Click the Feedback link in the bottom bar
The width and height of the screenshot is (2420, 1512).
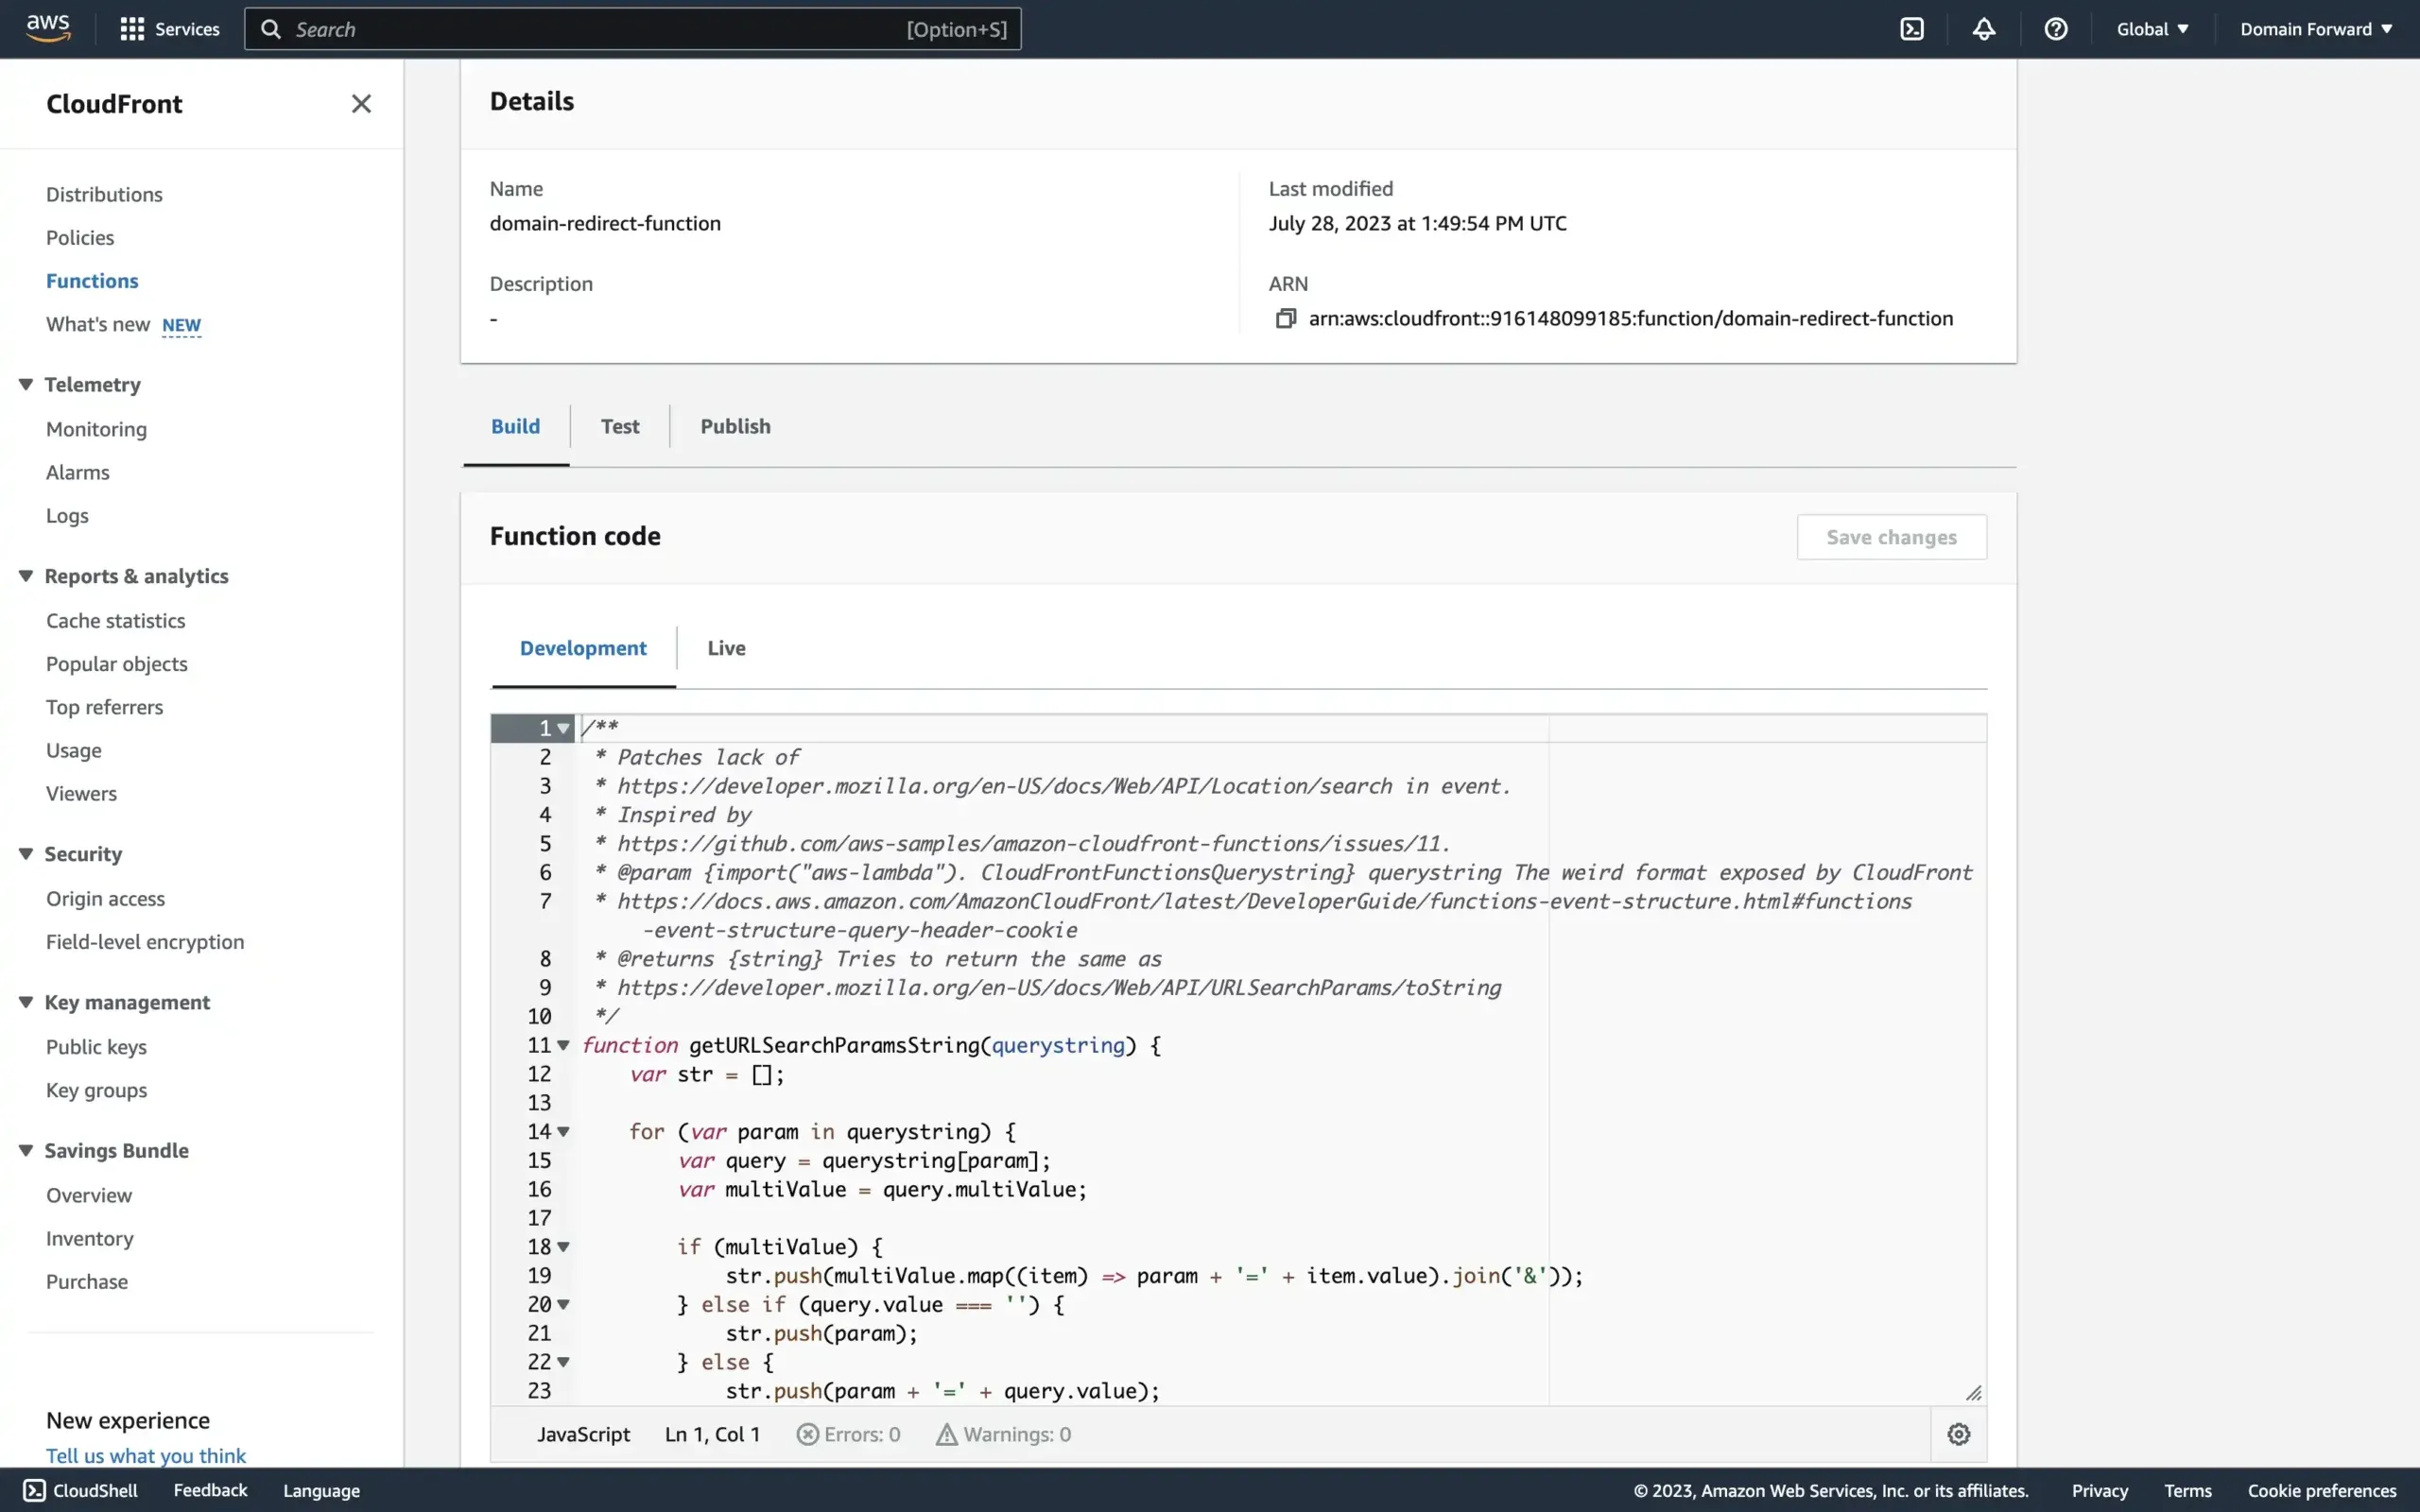pyautogui.click(x=209, y=1490)
